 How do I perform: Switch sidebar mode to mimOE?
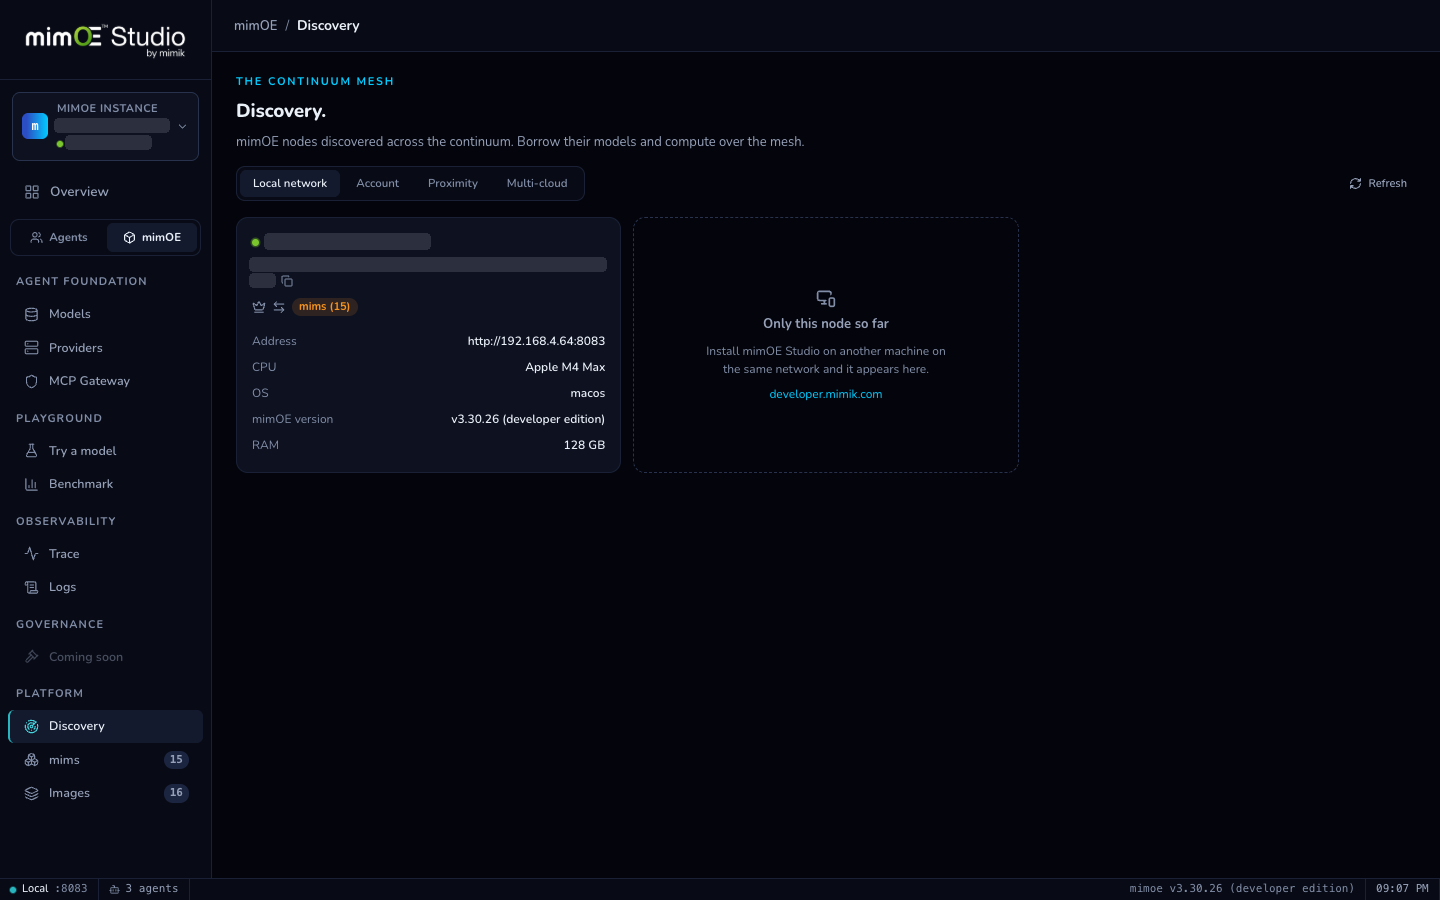tap(152, 238)
